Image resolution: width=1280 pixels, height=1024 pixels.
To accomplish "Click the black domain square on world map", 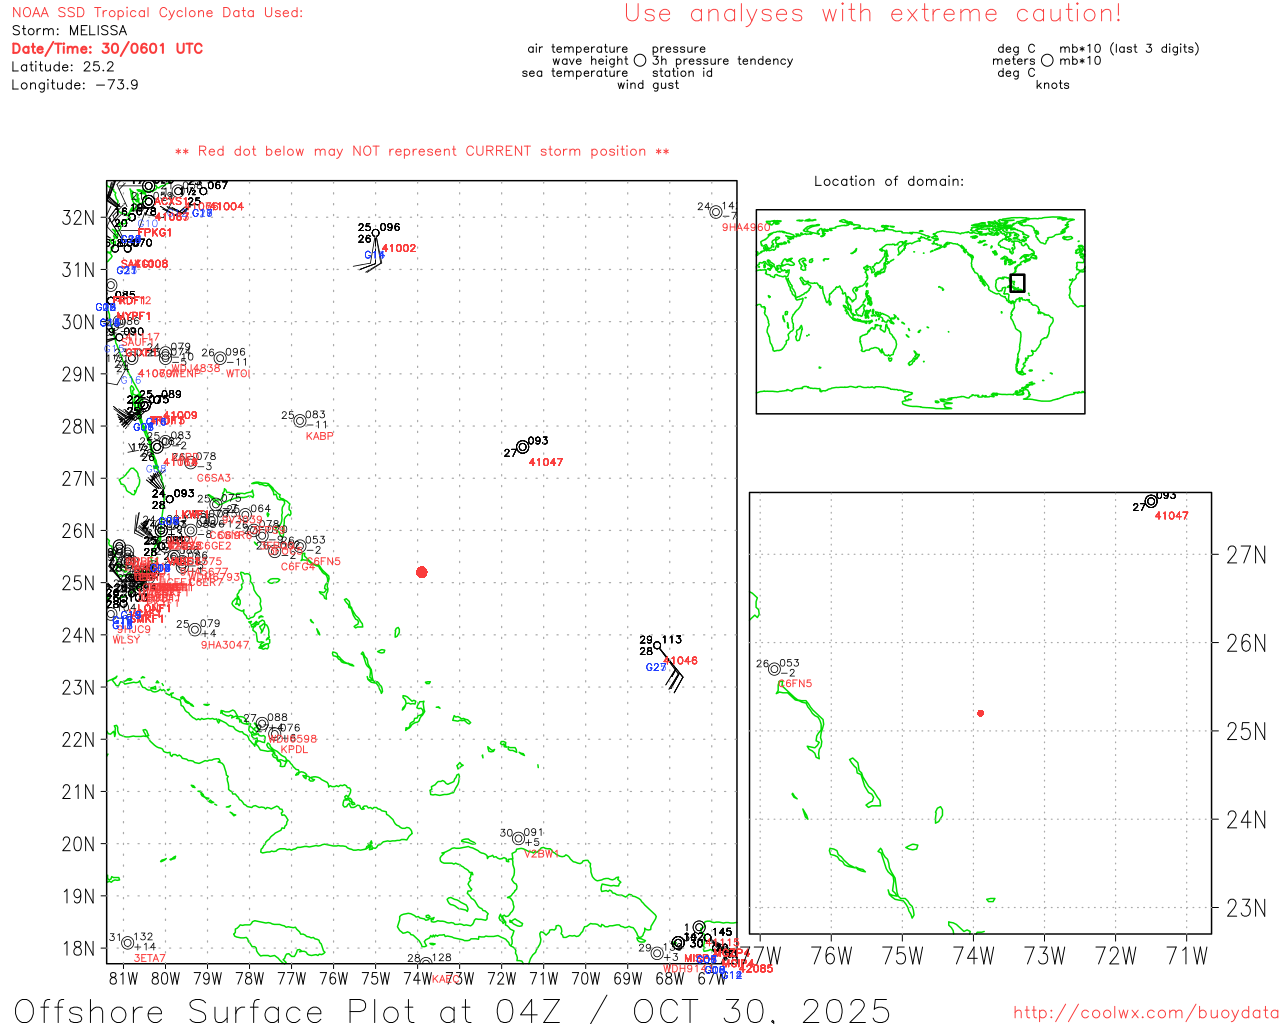I will pyautogui.click(x=1017, y=283).
